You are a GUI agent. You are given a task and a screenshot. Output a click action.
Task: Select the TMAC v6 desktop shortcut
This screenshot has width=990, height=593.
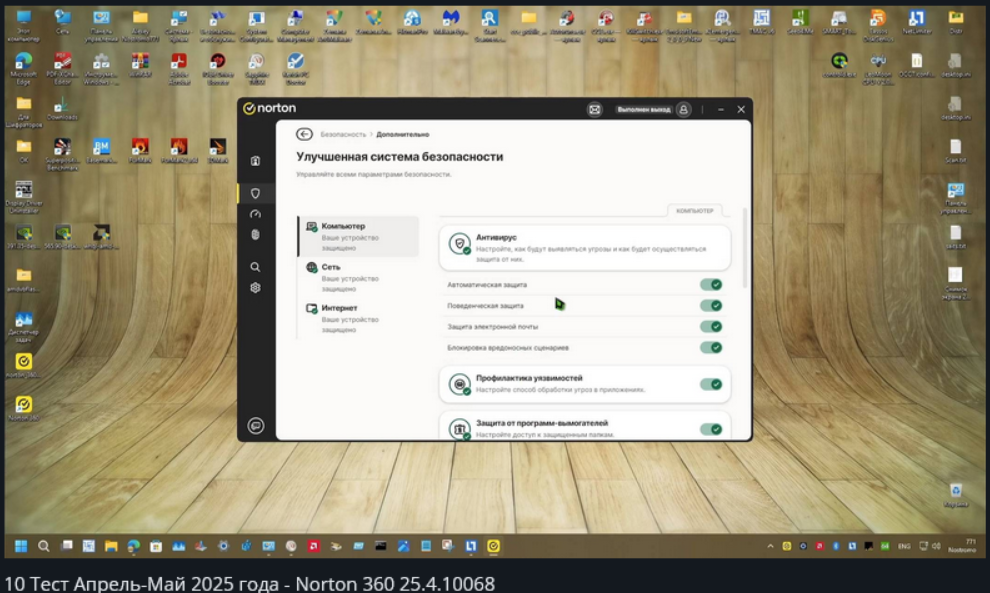pyautogui.click(x=761, y=22)
